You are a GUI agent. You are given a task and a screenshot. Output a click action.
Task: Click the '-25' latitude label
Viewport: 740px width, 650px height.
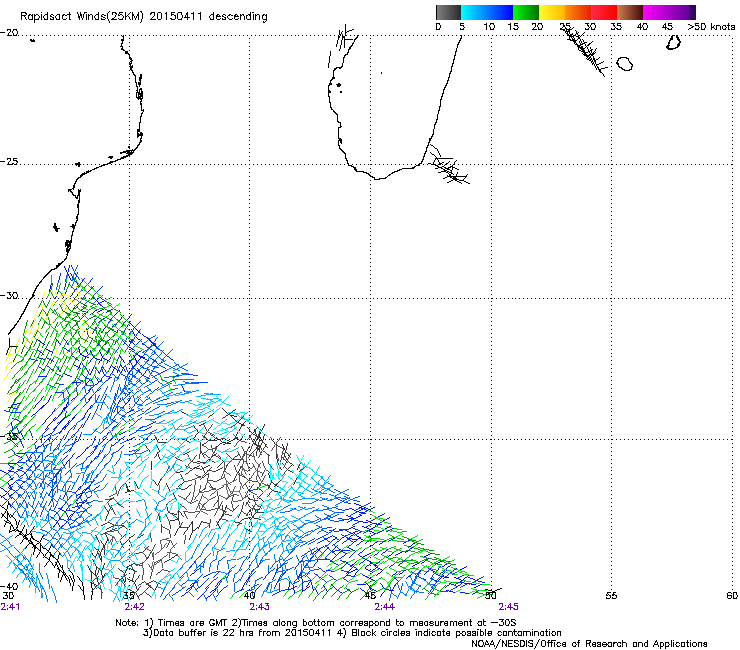[9, 162]
